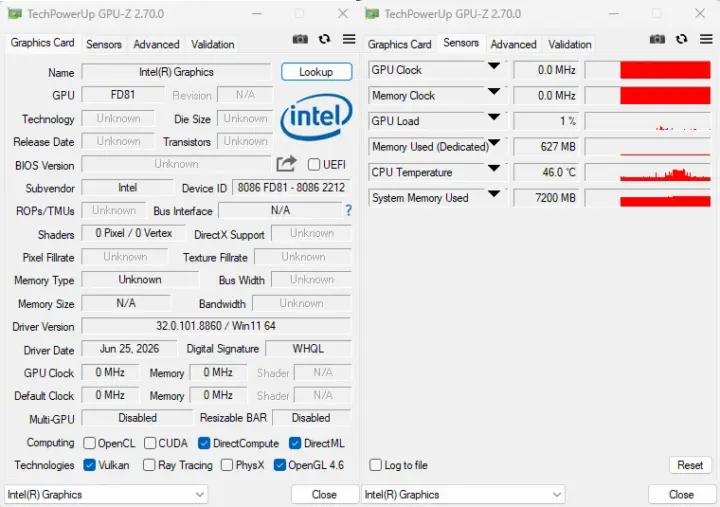Click Memory Clock red sensor graph
The width and height of the screenshot is (720, 507).
[x=648, y=96]
